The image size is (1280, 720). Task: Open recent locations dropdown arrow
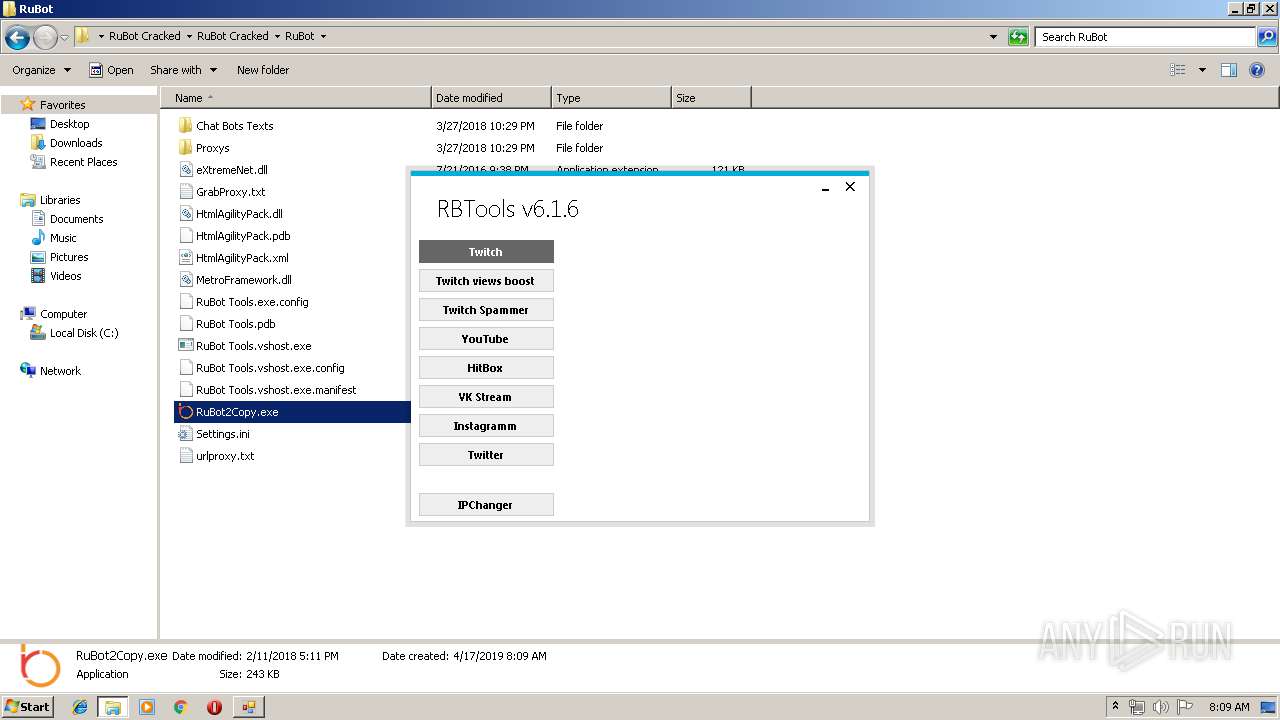(x=64, y=38)
